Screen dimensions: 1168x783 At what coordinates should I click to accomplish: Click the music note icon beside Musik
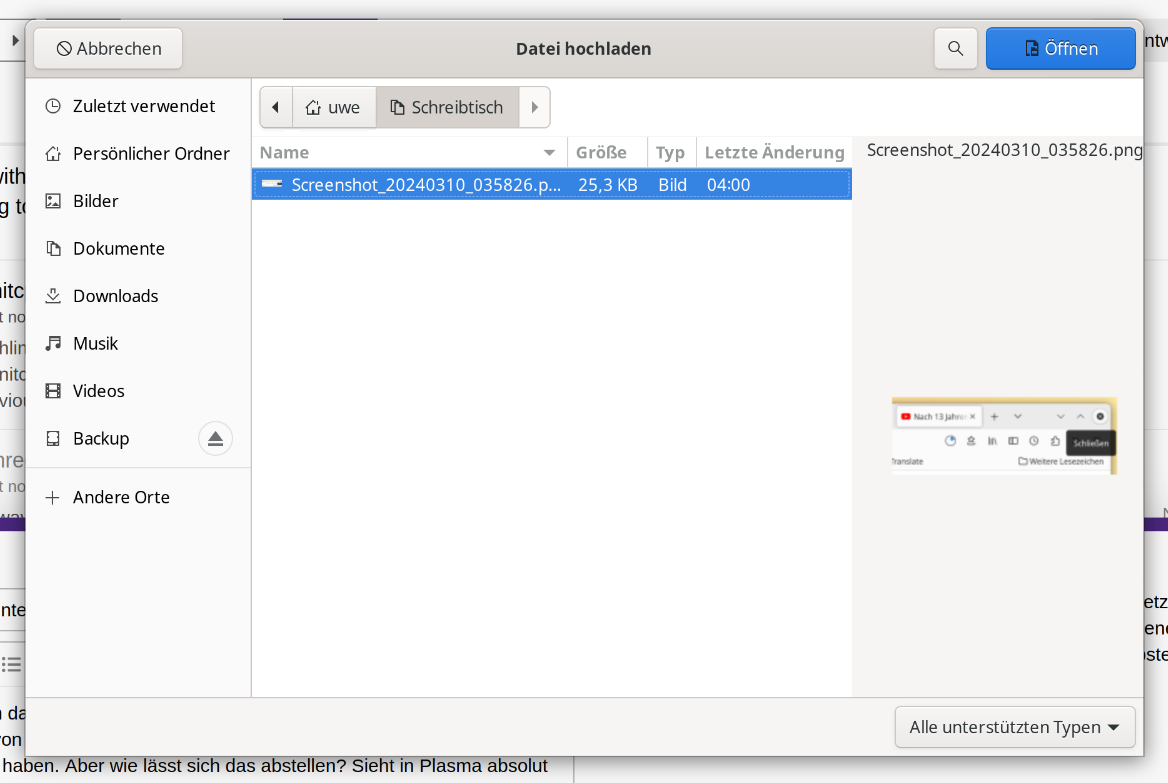pyautogui.click(x=53, y=343)
